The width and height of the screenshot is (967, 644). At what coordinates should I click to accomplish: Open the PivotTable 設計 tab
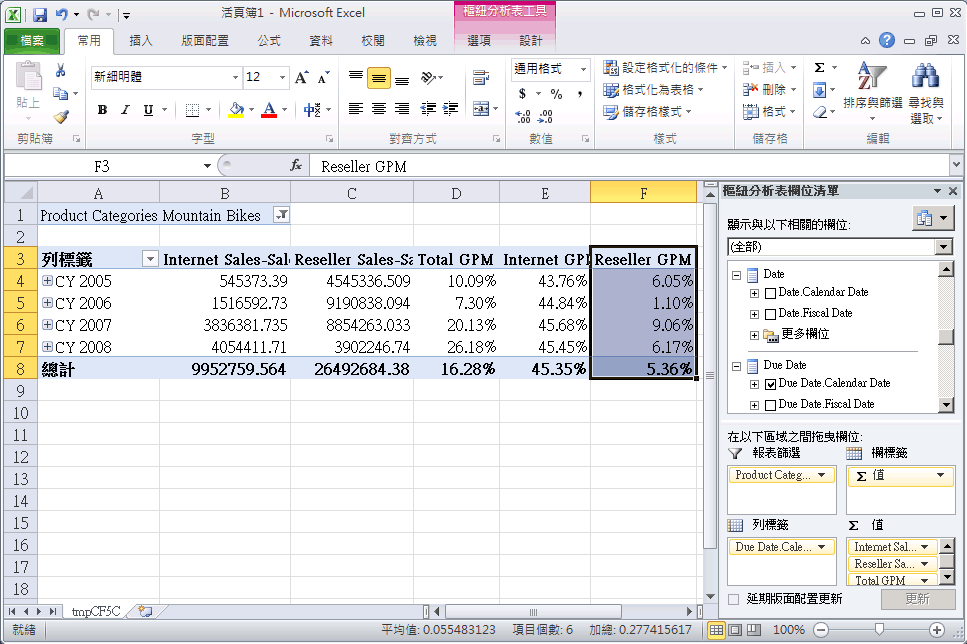click(530, 41)
